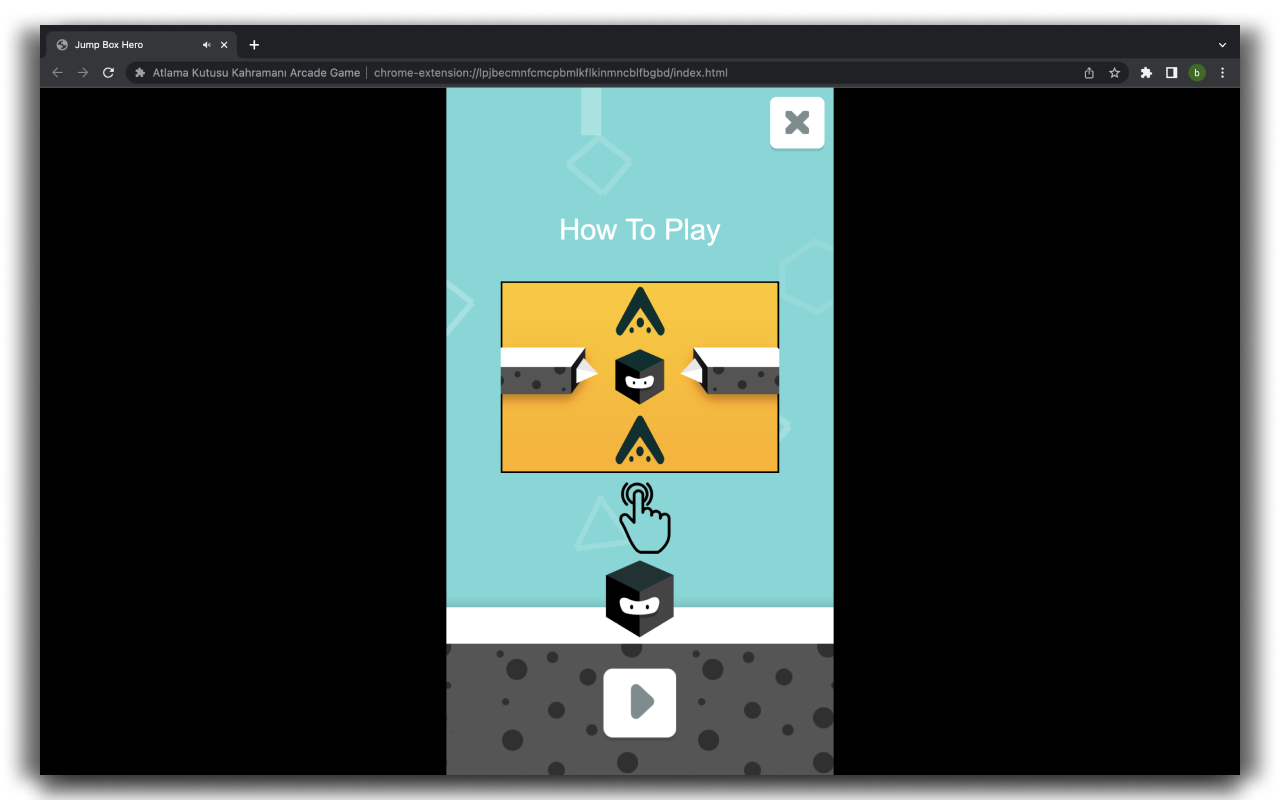Screen dimensions: 1280x800
Task: Open the Chrome three-dot menu
Action: (1222, 72)
